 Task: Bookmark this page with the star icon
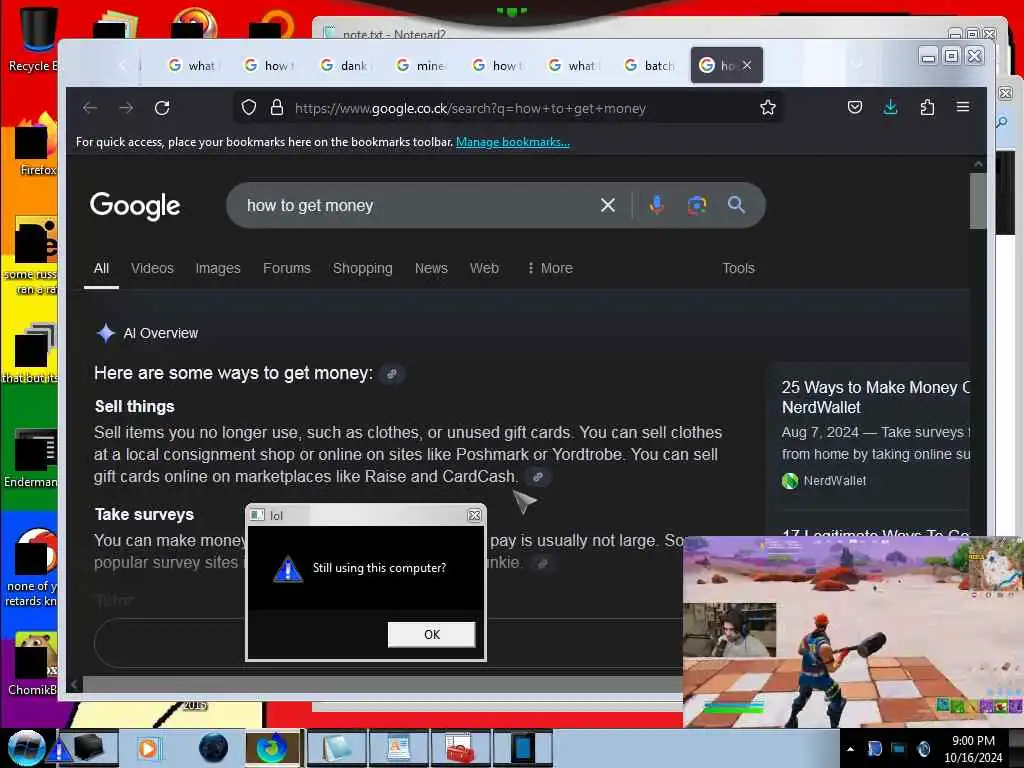pos(767,108)
